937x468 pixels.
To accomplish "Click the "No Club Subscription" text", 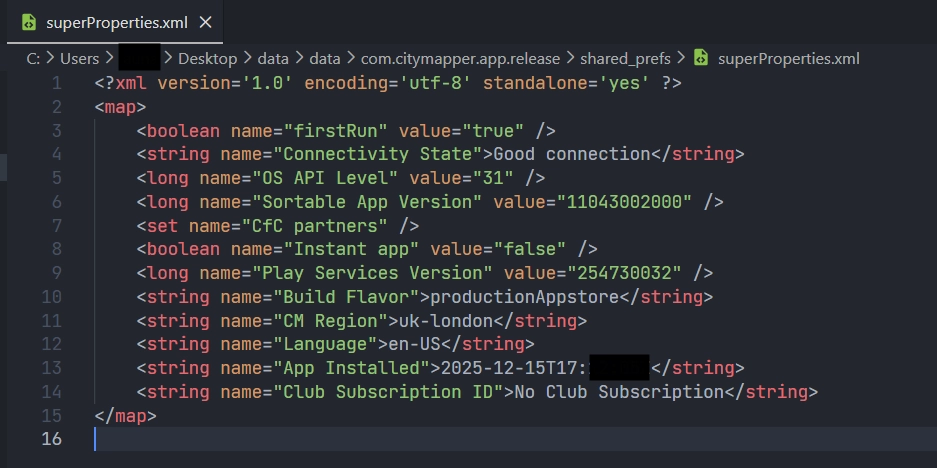I will click(x=620, y=392).
